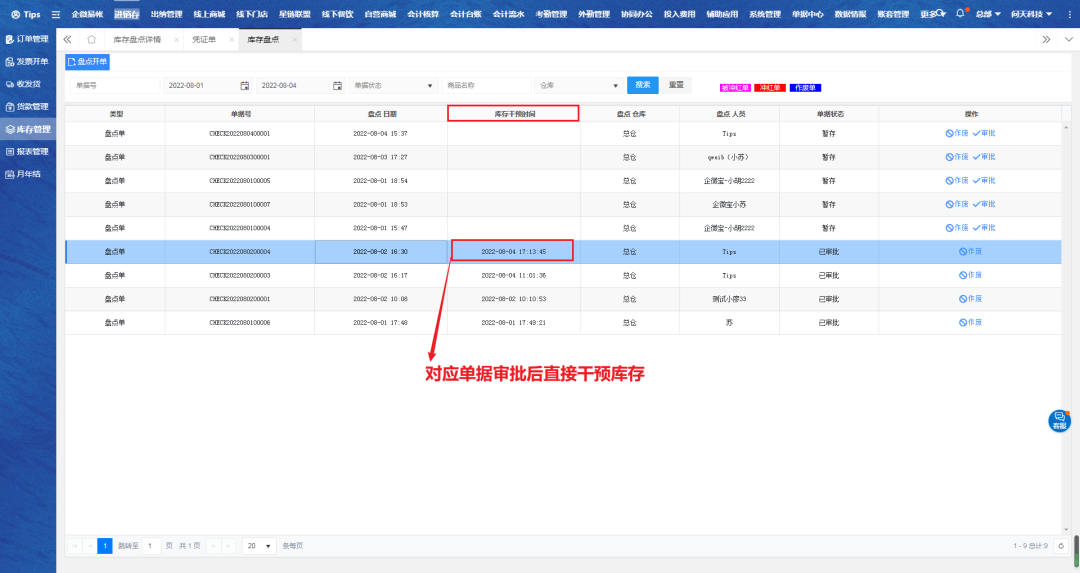Click the 单据号 search input field

click(x=113, y=85)
